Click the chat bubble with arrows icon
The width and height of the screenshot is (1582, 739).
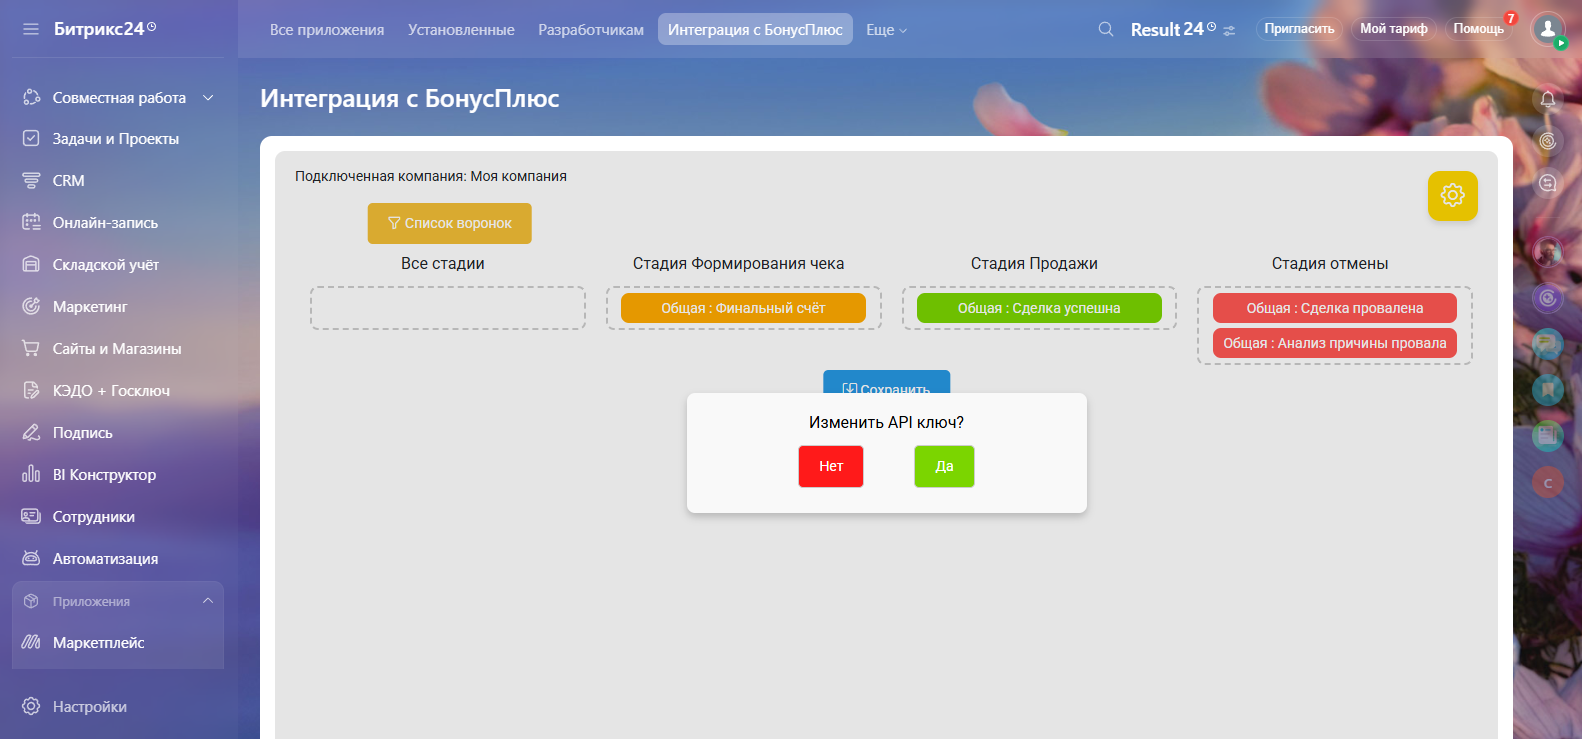click(1548, 183)
